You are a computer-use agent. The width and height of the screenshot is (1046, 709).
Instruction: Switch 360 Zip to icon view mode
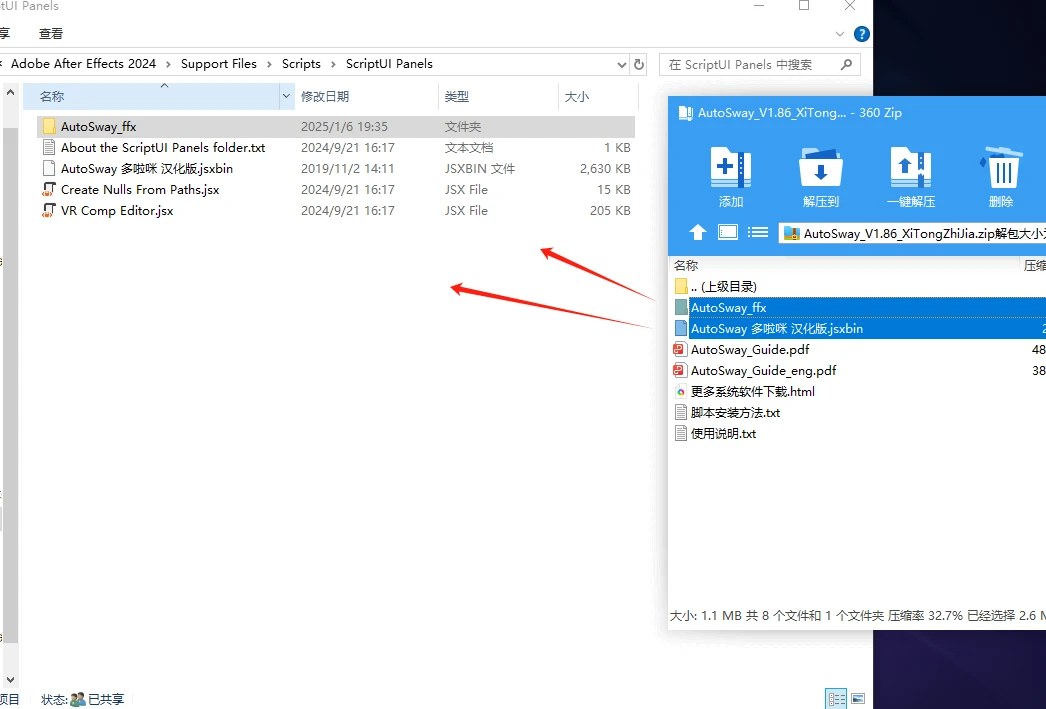pyautogui.click(x=728, y=232)
